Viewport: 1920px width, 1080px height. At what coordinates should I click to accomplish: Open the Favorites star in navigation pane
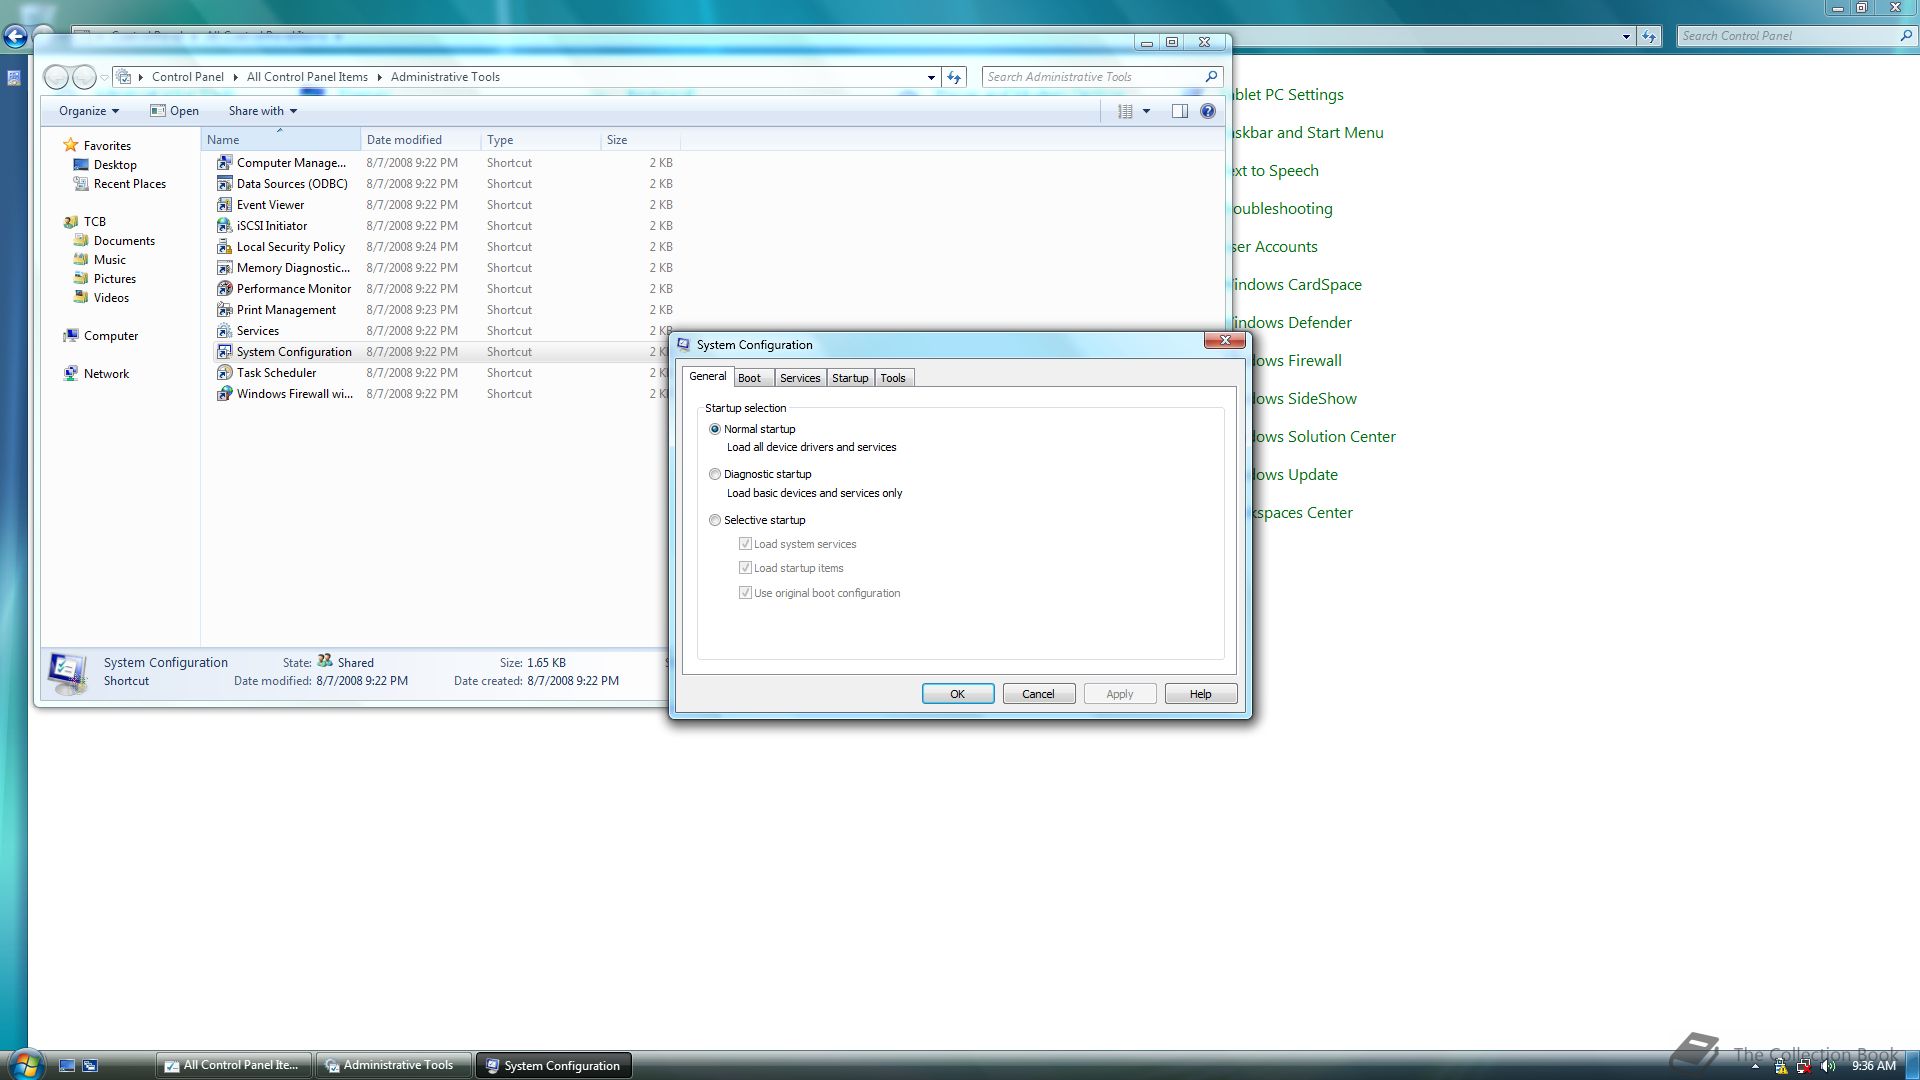(71, 145)
